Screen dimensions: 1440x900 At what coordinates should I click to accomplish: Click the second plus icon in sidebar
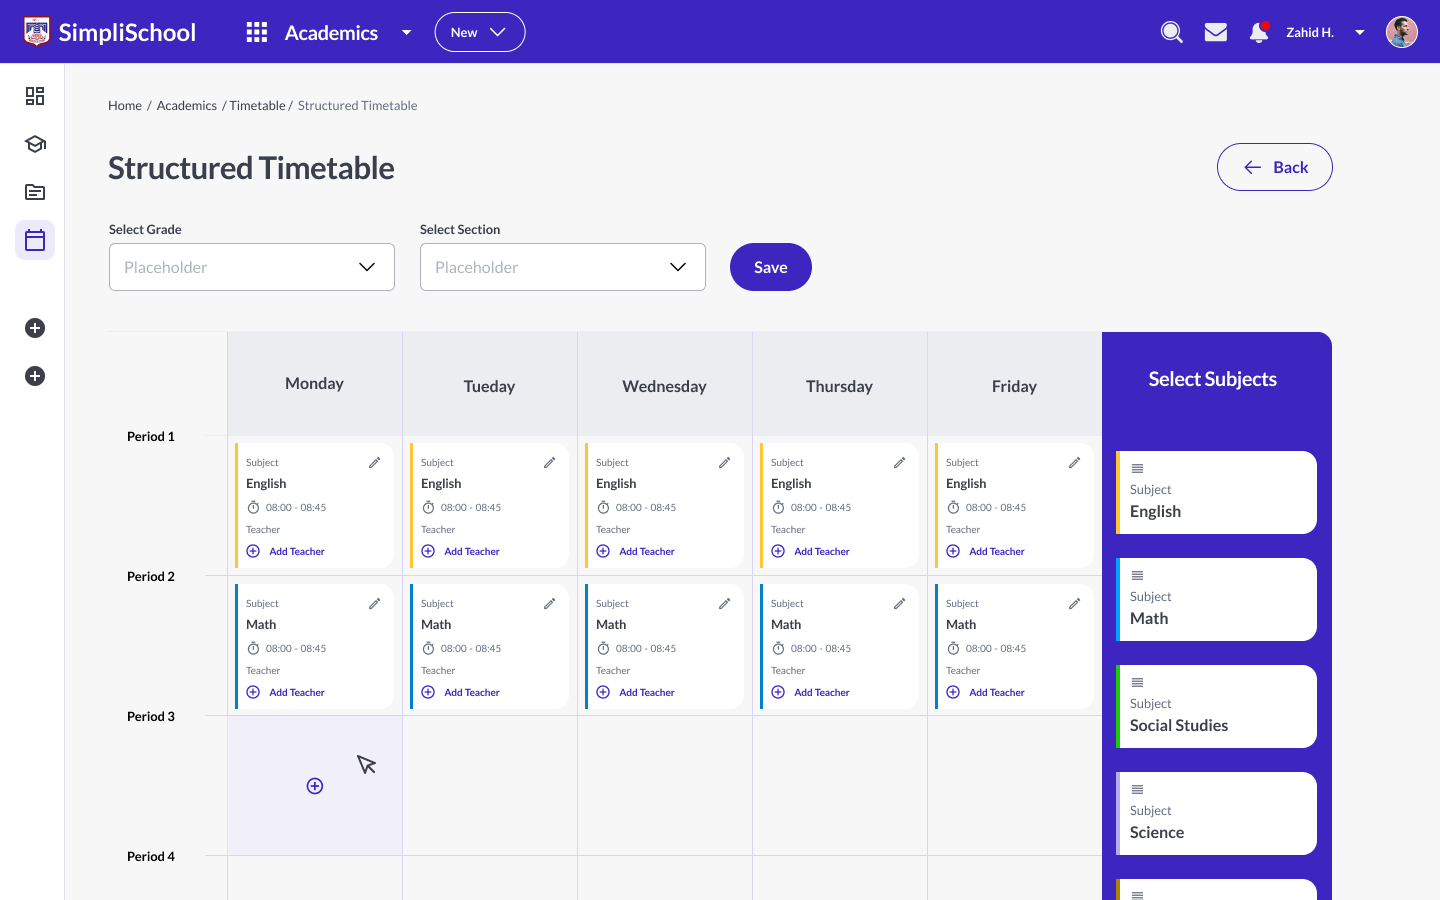click(35, 376)
